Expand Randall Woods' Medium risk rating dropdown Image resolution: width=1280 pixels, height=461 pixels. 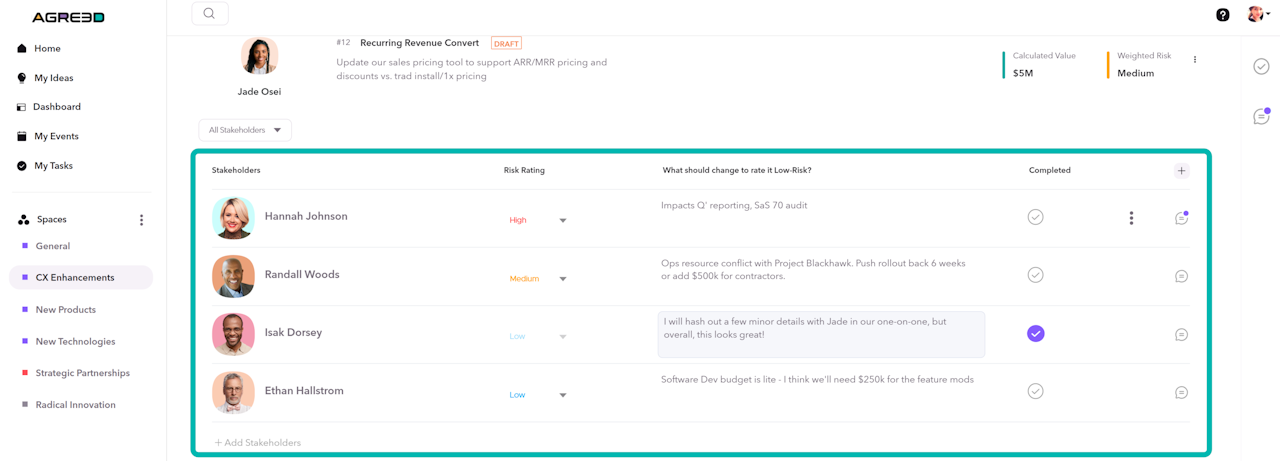(x=563, y=279)
